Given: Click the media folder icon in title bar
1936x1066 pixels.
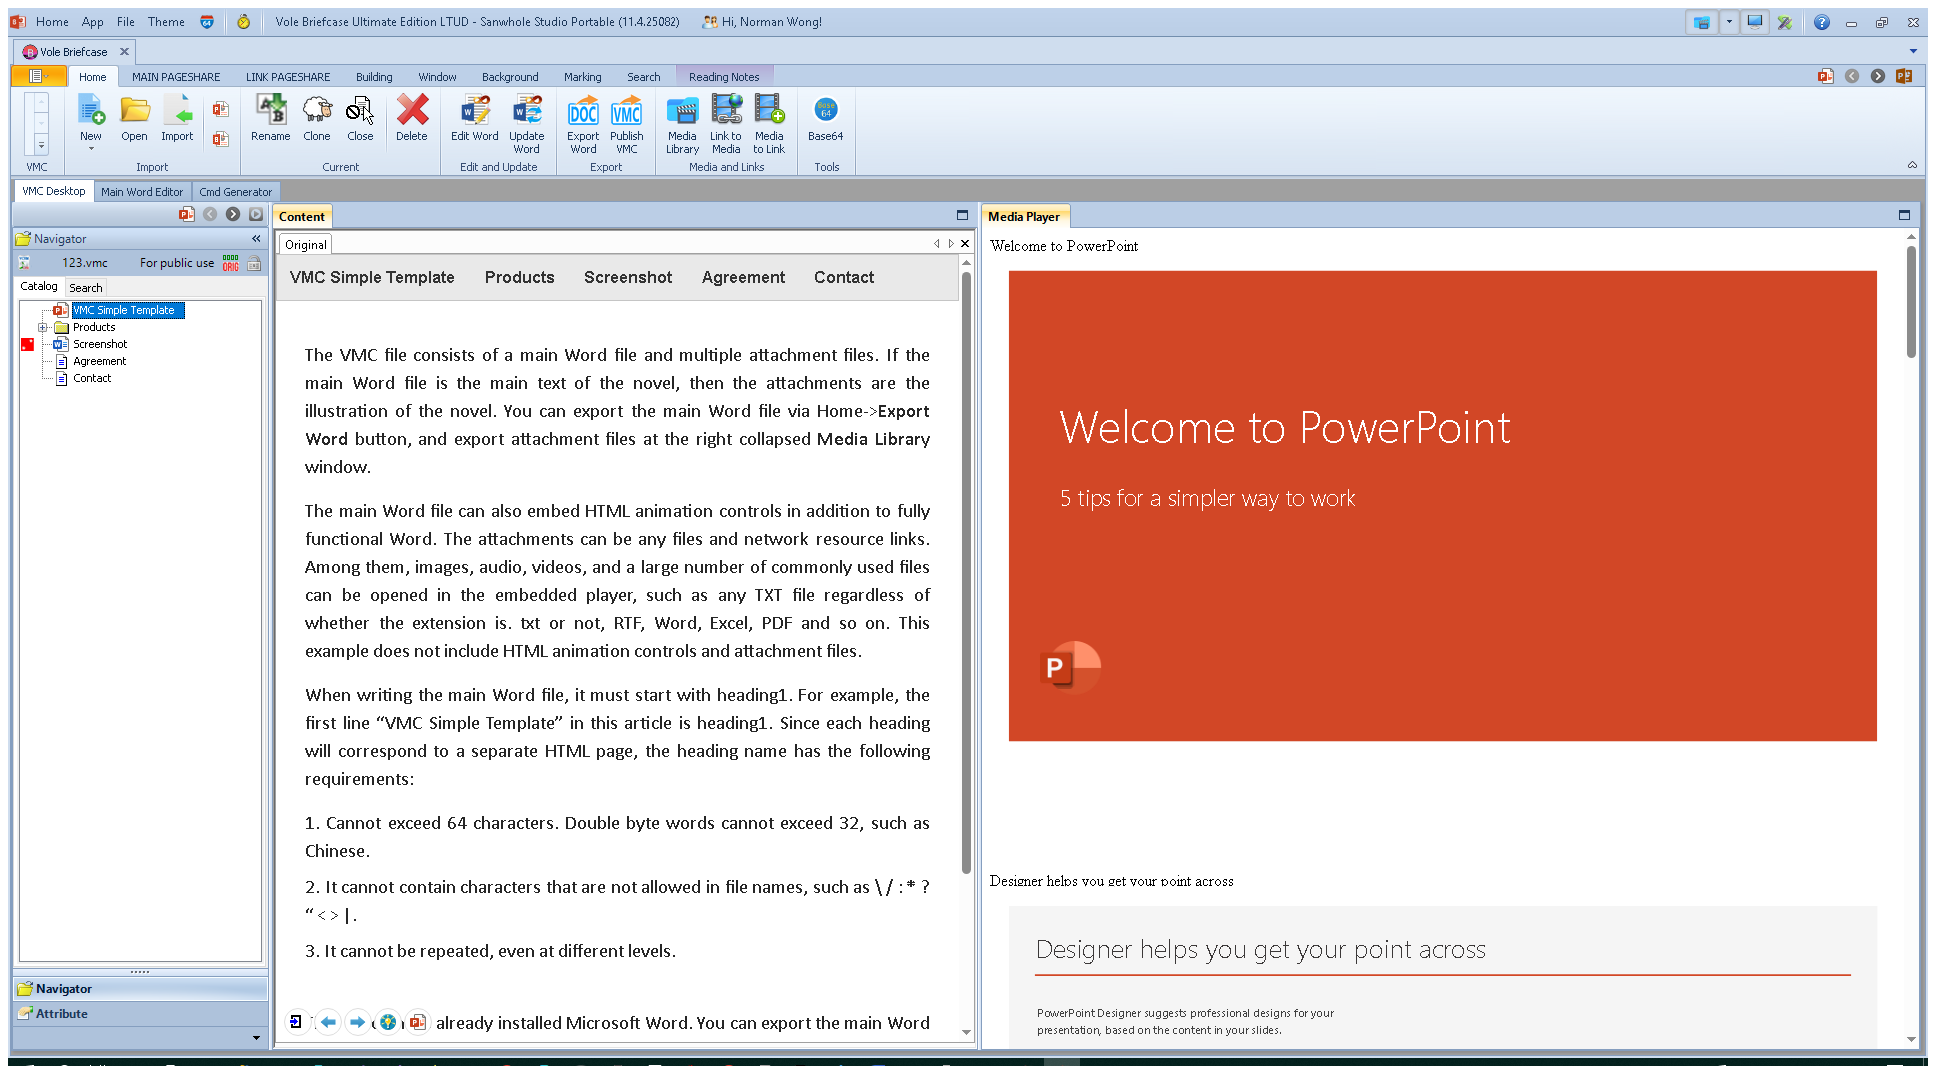Looking at the screenshot, I should point(1702,22).
